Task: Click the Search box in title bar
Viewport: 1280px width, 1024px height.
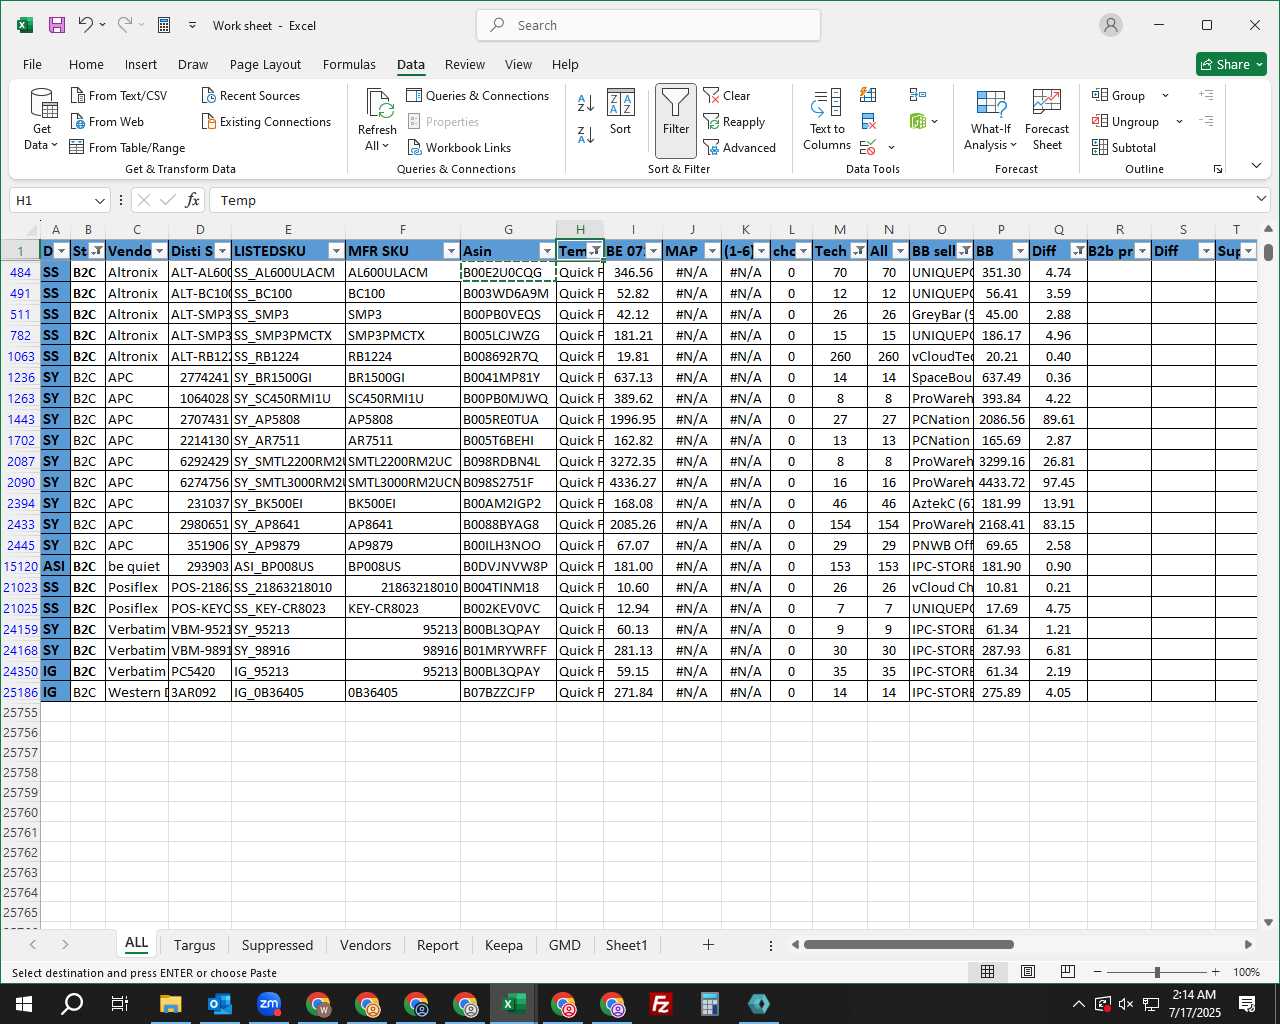Action: click(x=649, y=25)
